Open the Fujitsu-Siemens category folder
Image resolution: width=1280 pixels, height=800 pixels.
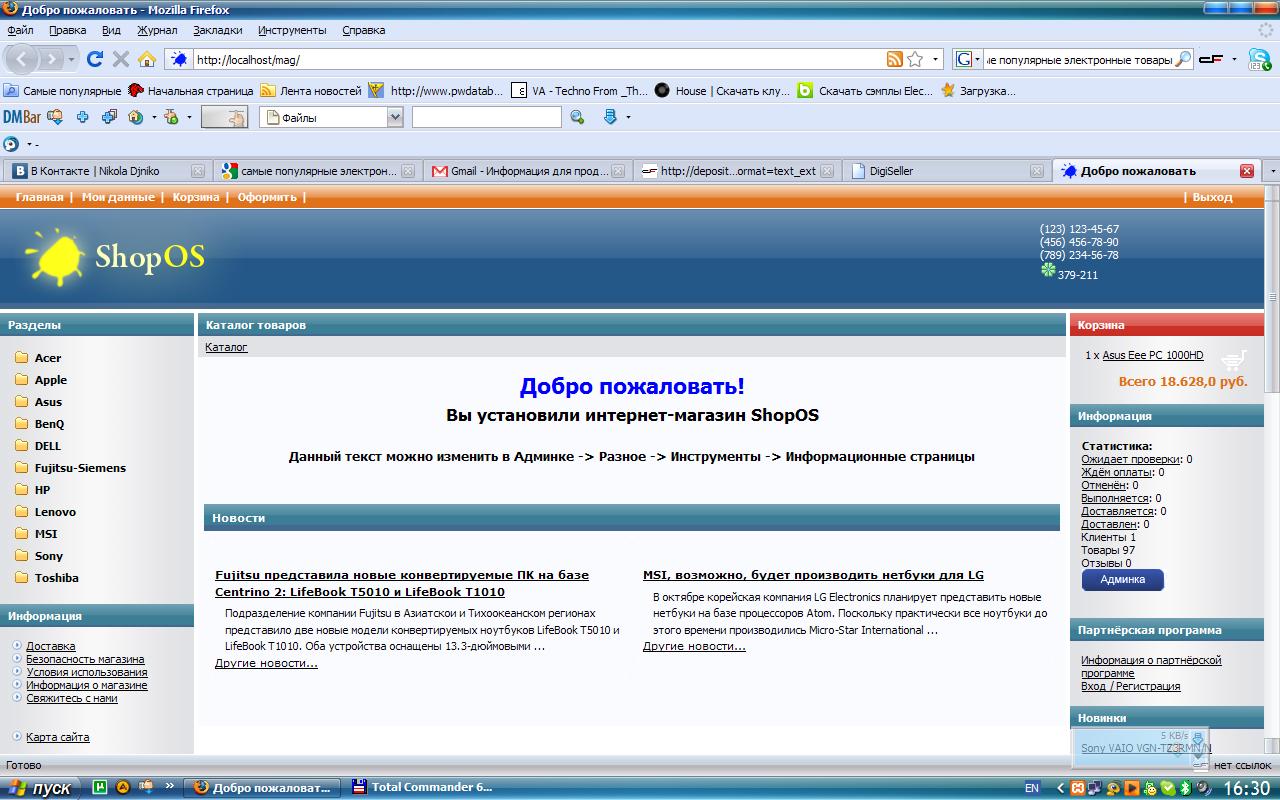click(x=80, y=468)
